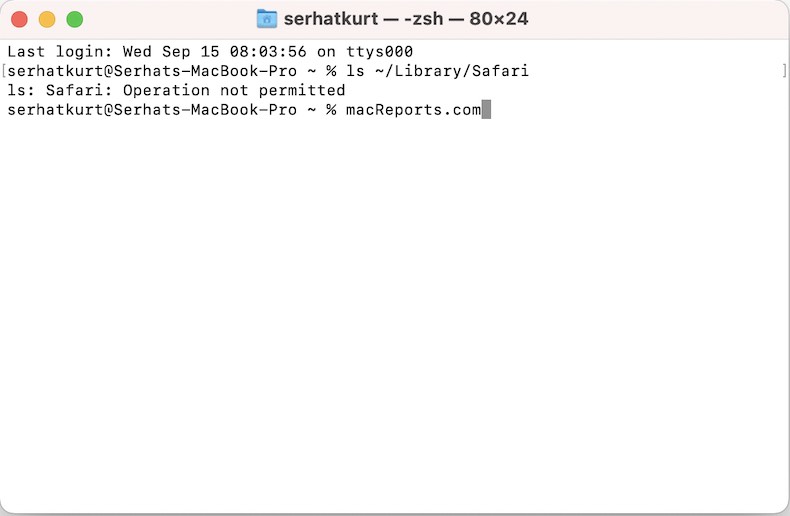Click the green full-screen window button

pos(75,20)
